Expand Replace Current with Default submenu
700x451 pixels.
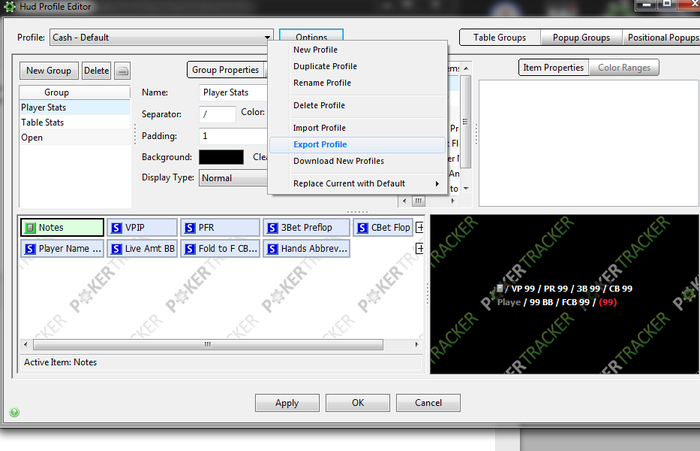click(x=358, y=184)
